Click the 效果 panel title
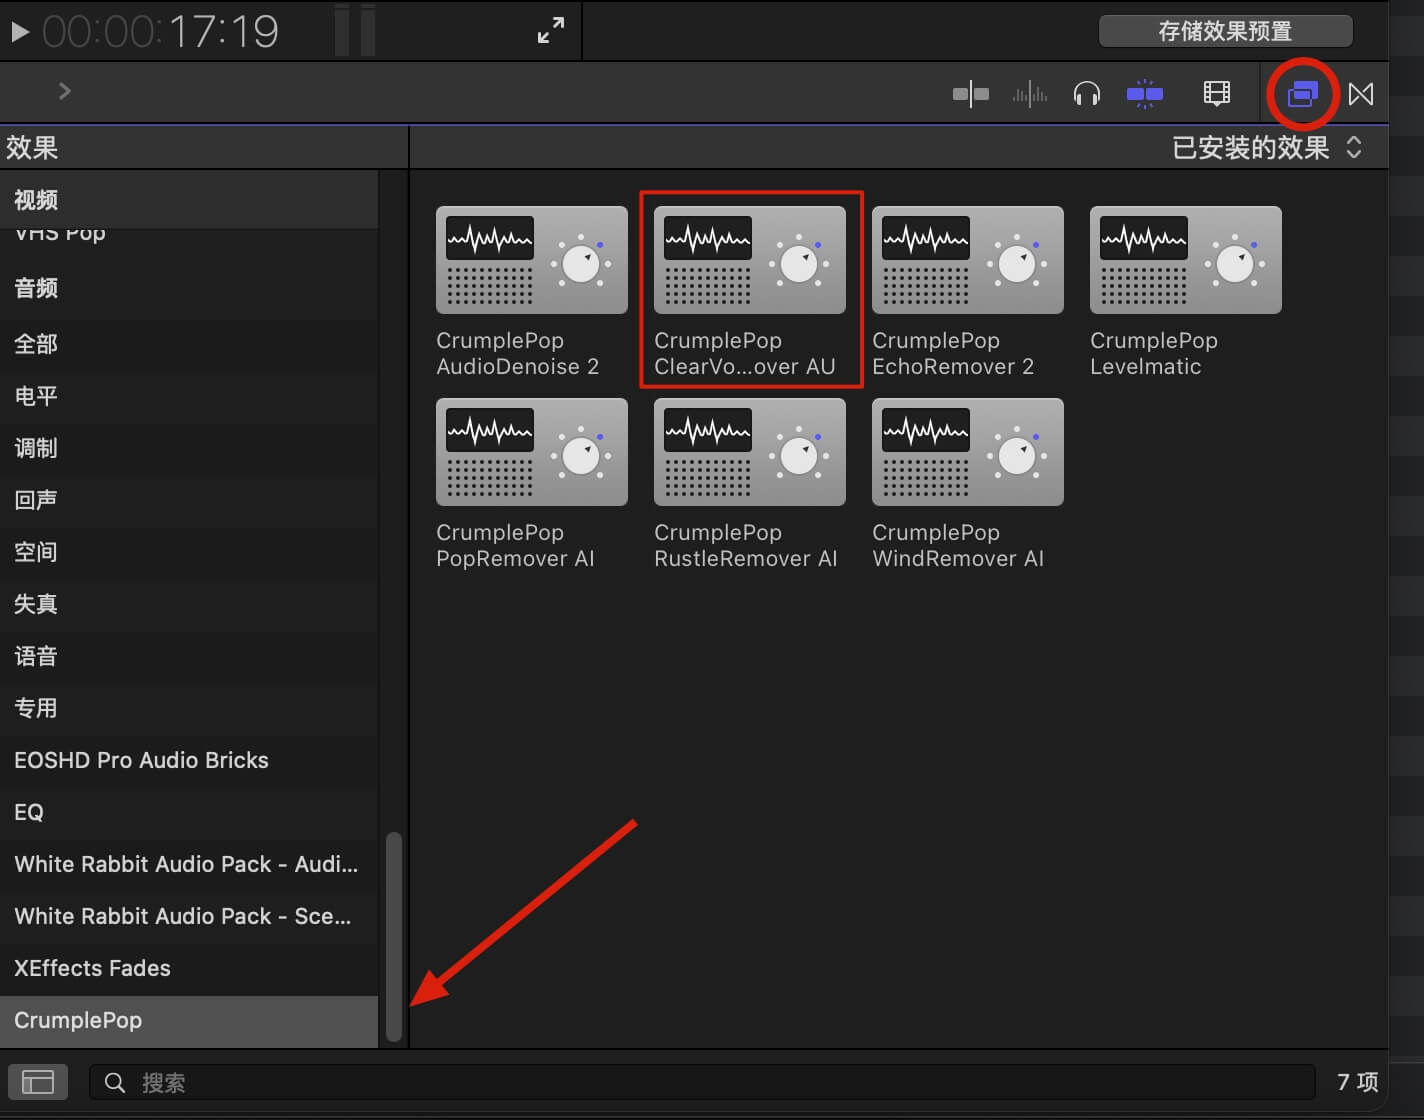Image resolution: width=1424 pixels, height=1120 pixels. tap(32, 148)
